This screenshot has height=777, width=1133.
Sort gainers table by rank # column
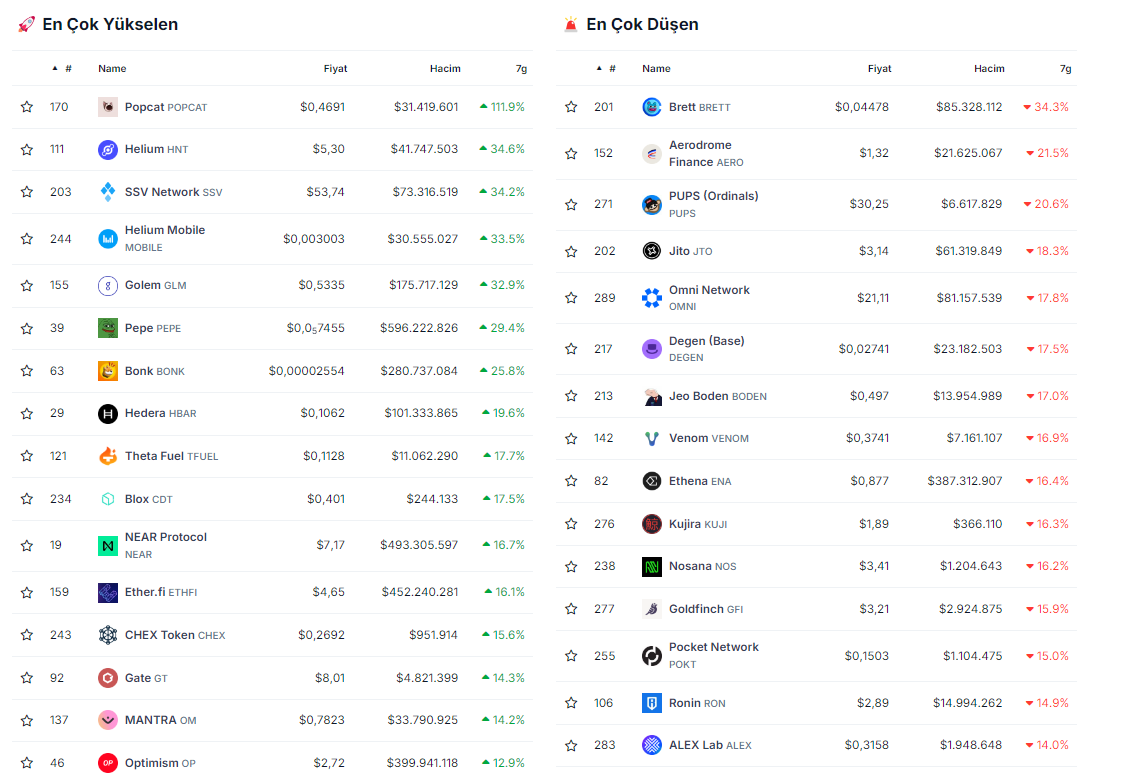click(x=67, y=69)
